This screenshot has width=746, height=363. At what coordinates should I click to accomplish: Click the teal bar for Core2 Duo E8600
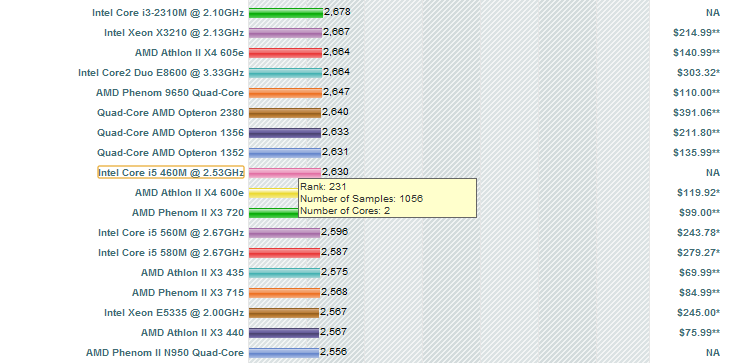click(285, 73)
